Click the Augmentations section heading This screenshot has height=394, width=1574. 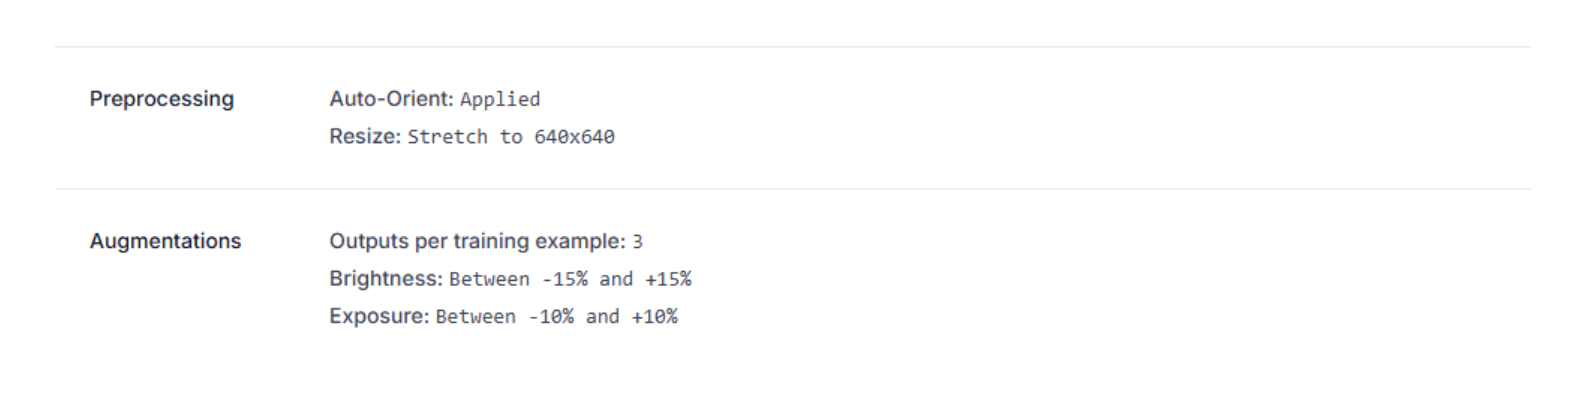coord(166,241)
